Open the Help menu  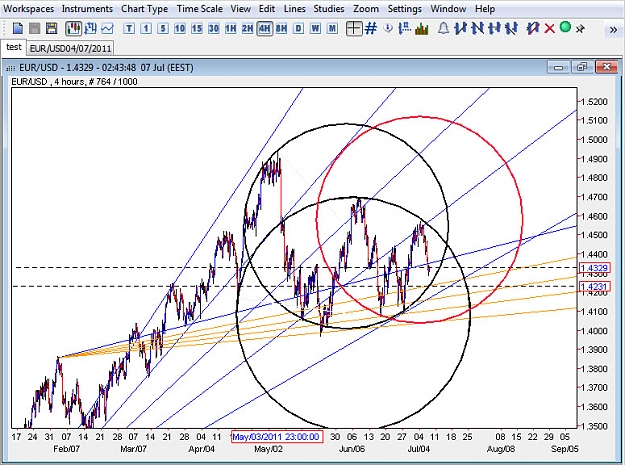pyautogui.click(x=485, y=9)
